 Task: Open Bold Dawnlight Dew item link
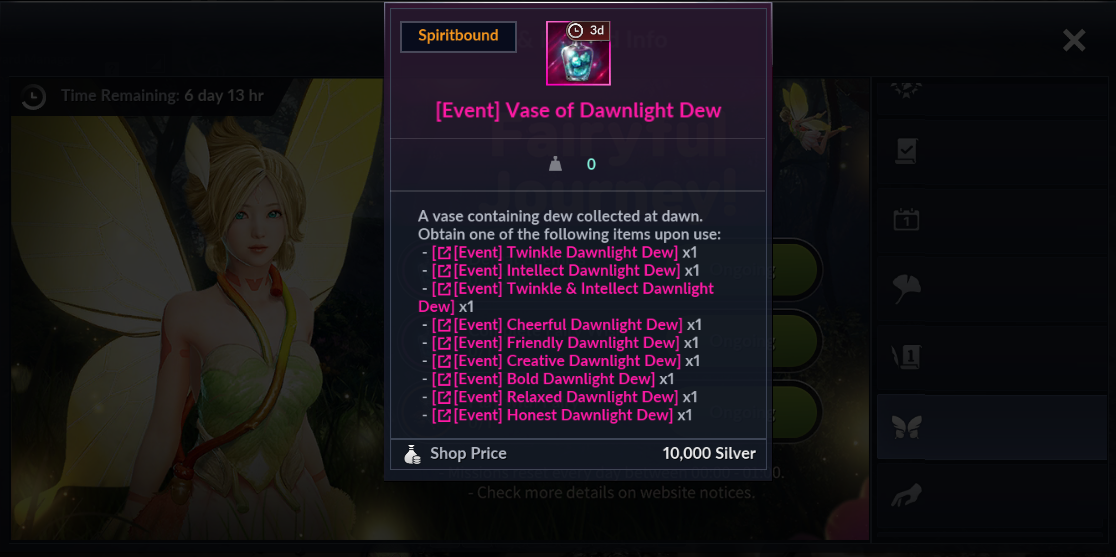click(544, 379)
